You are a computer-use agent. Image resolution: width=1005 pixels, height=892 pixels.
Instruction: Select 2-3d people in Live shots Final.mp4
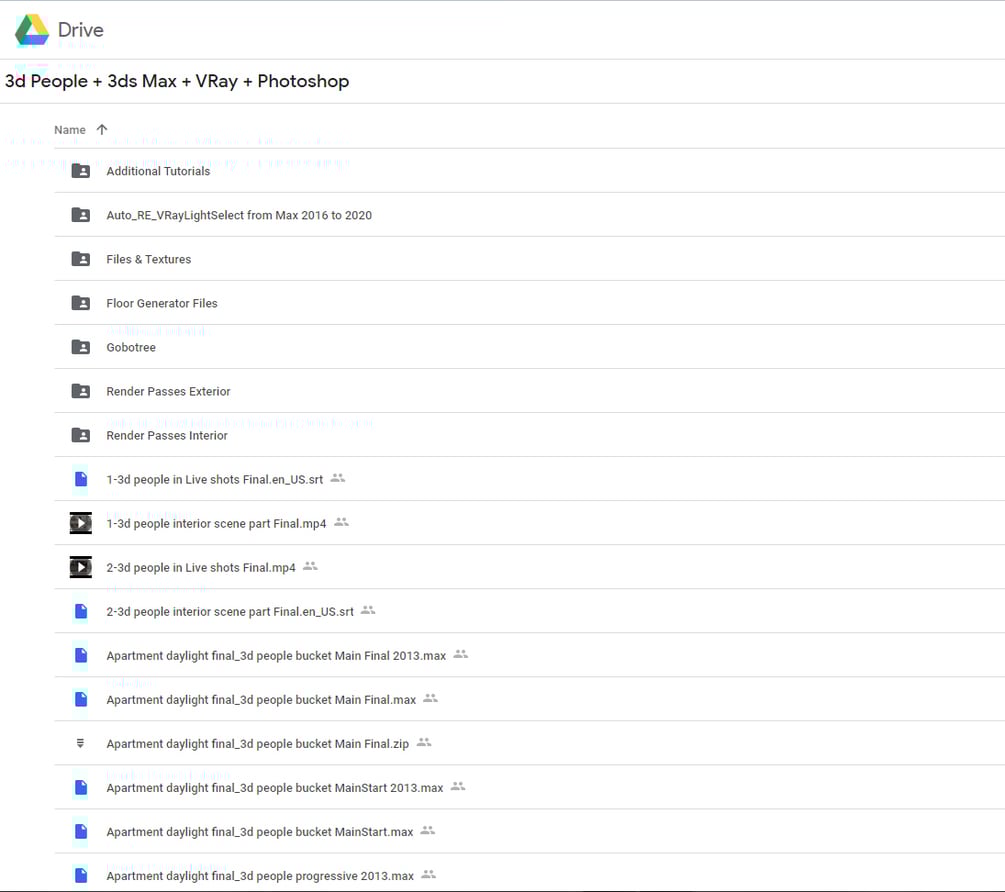pyautogui.click(x=201, y=568)
